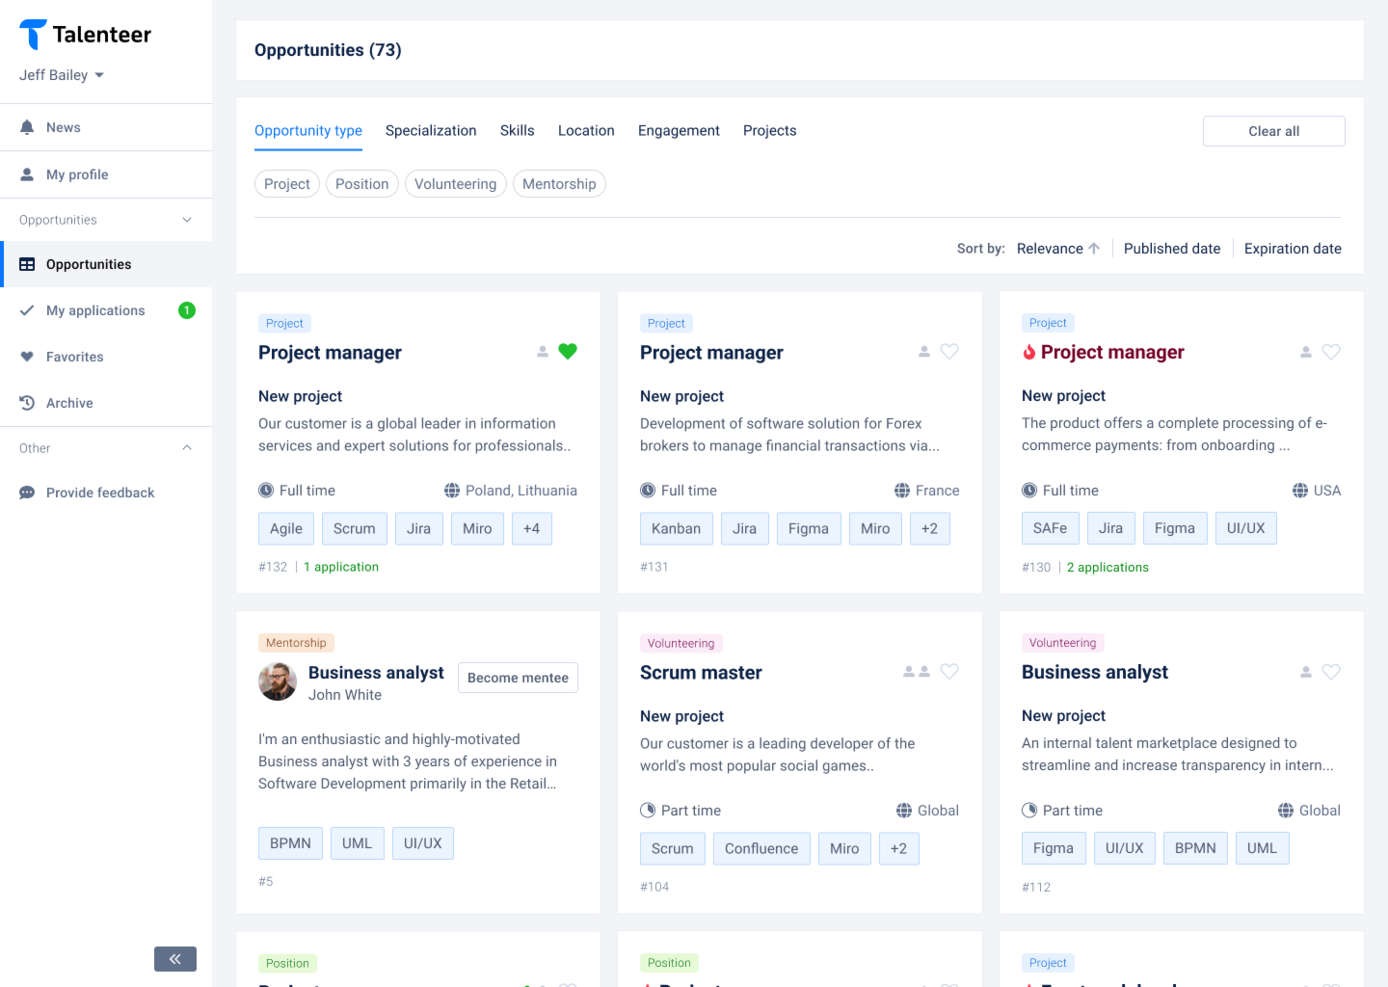Screen dimensions: 1388x987
Task: Toggle the Project filter chip
Action: 287,184
